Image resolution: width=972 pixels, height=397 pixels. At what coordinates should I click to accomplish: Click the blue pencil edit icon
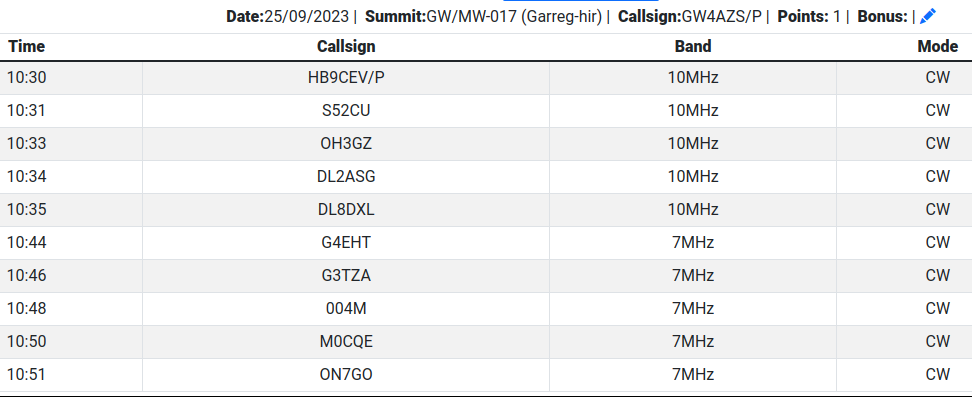(927, 17)
